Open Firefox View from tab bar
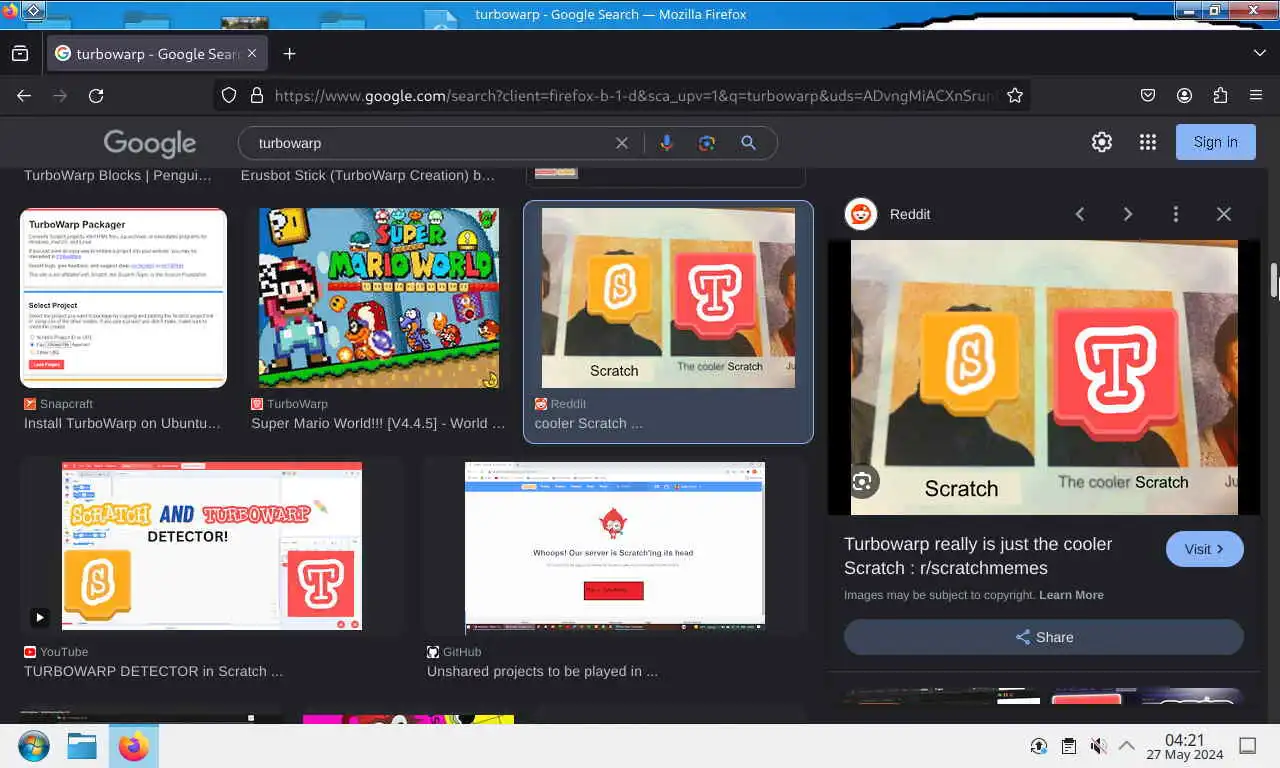The height and width of the screenshot is (768, 1280). coord(20,54)
